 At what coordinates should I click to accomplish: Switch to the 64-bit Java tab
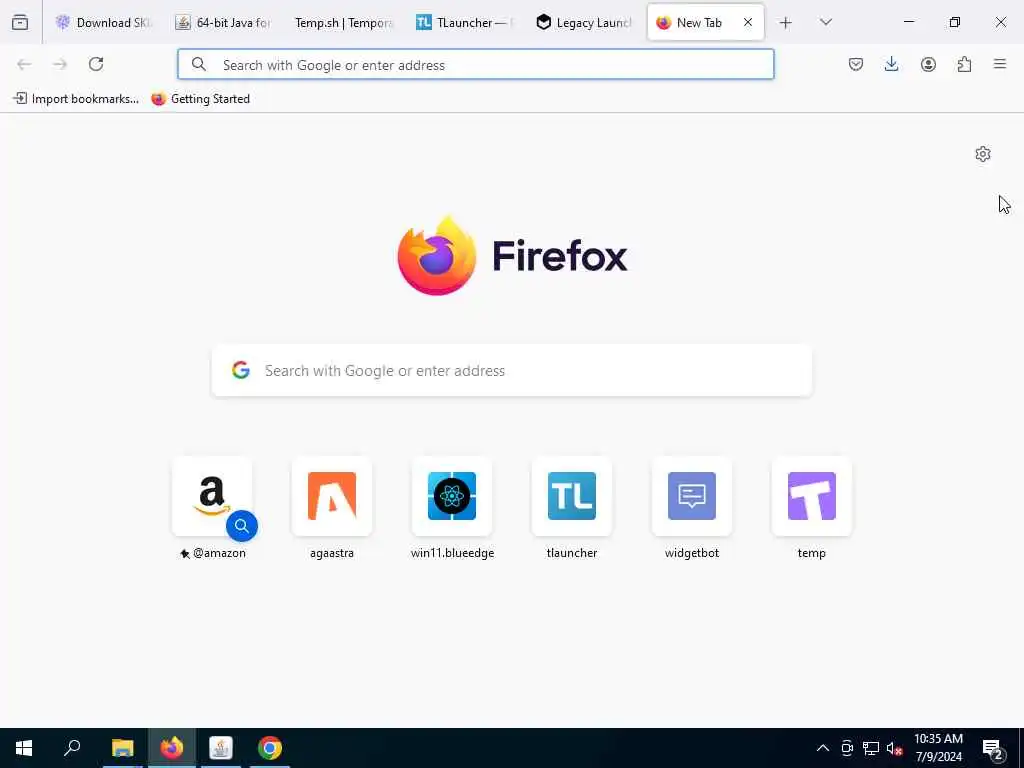click(x=222, y=23)
